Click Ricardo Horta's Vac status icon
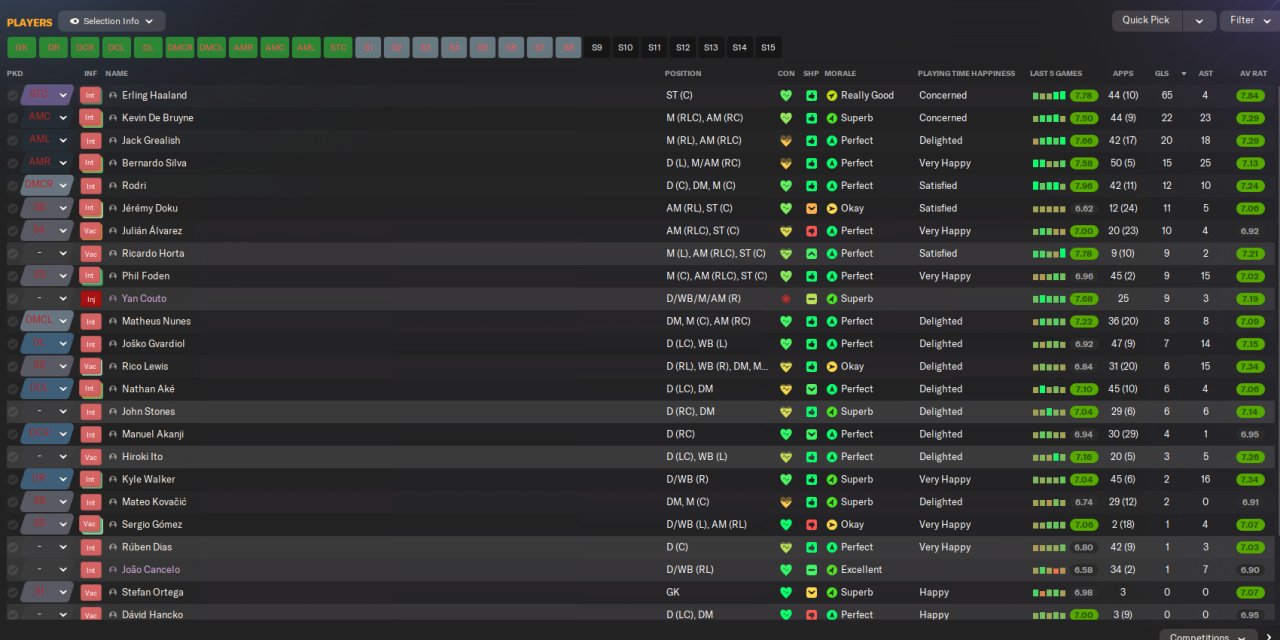 point(91,253)
